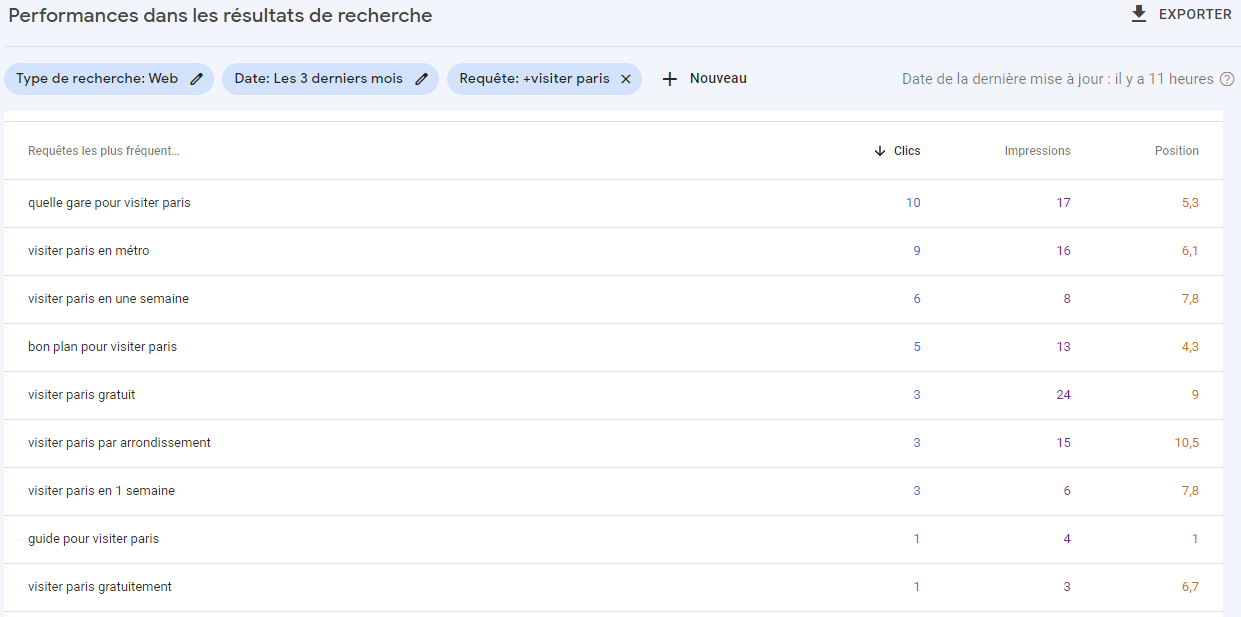Open the Requête: +visiter paris chip
Viewport: 1241px width, 617px height.
(x=534, y=79)
